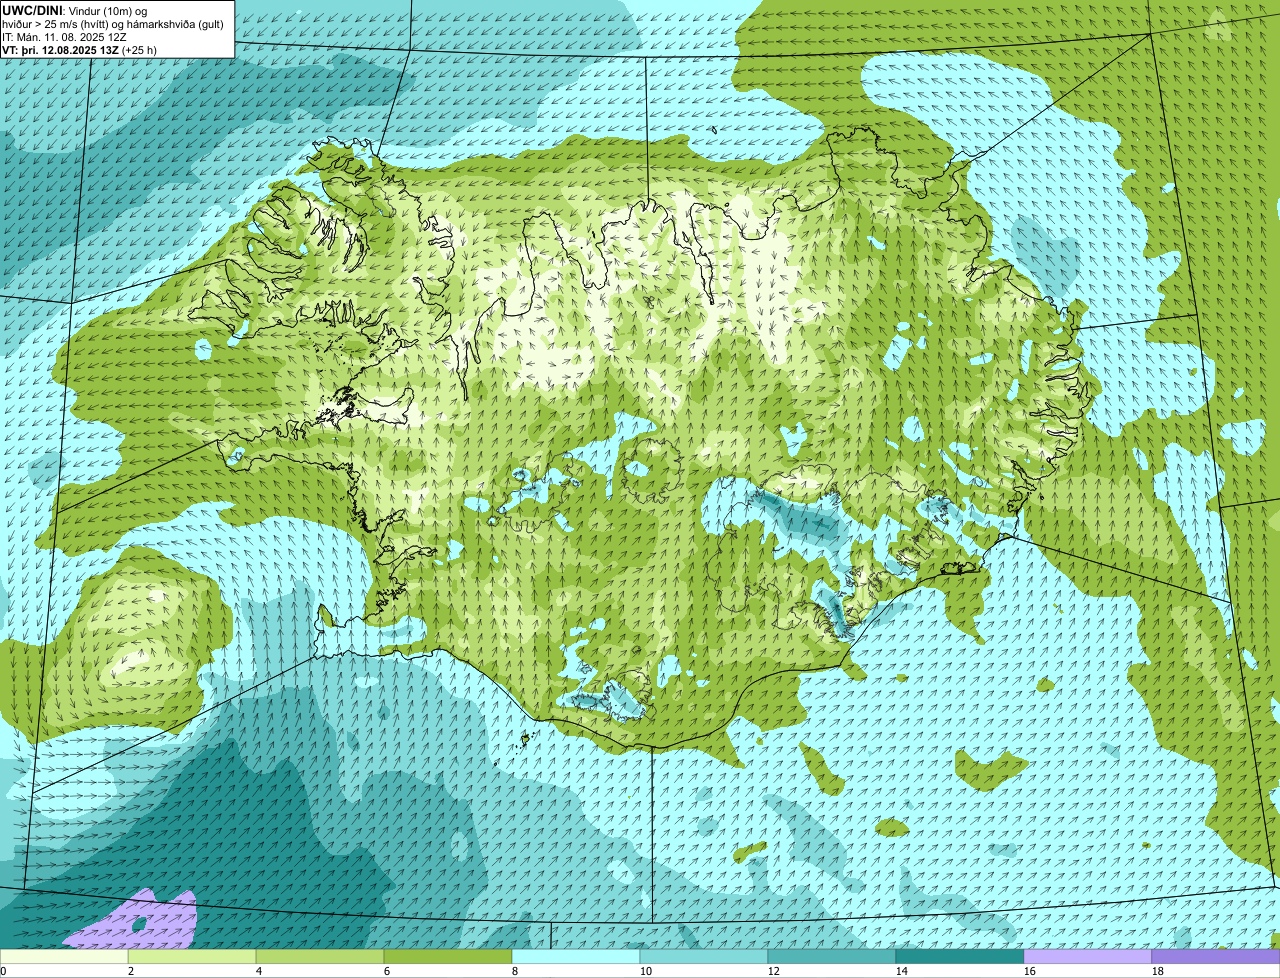Select the dark teal 14–16 m/s legend swatch

point(960,957)
